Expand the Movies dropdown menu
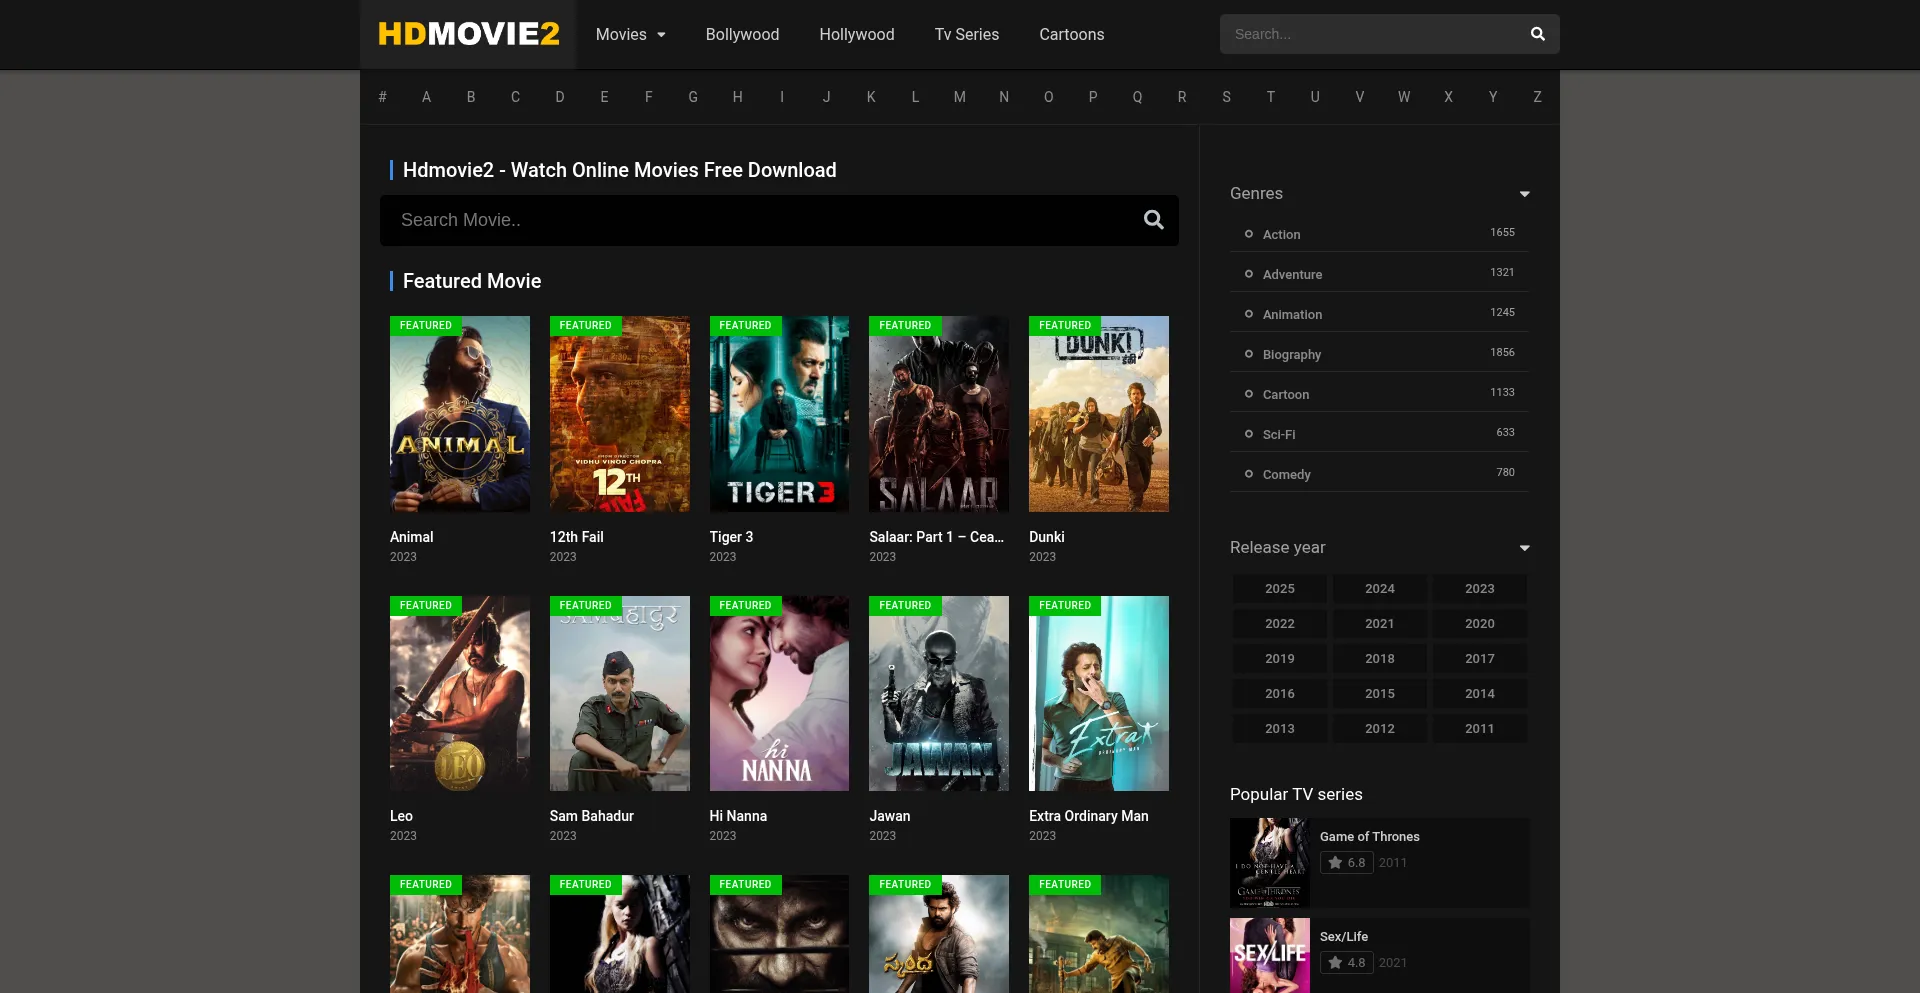 (x=630, y=34)
